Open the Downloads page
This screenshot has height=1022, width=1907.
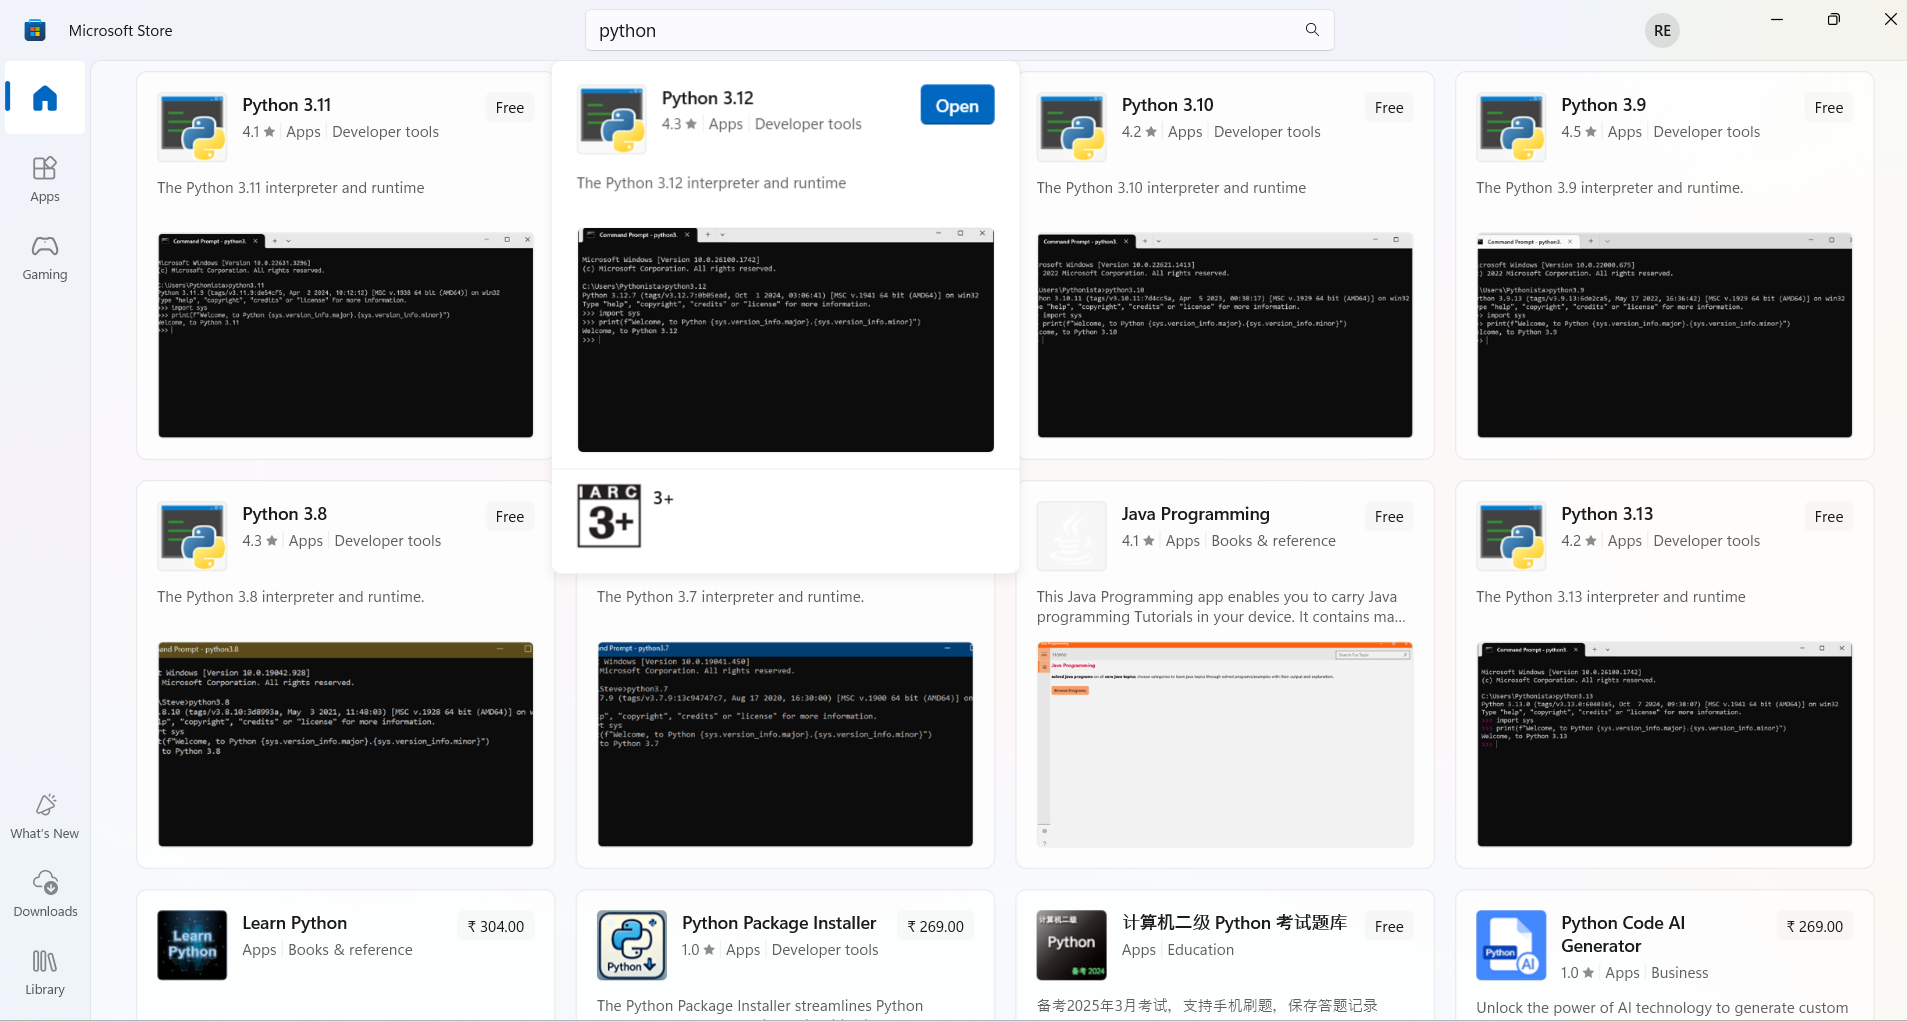pos(45,894)
